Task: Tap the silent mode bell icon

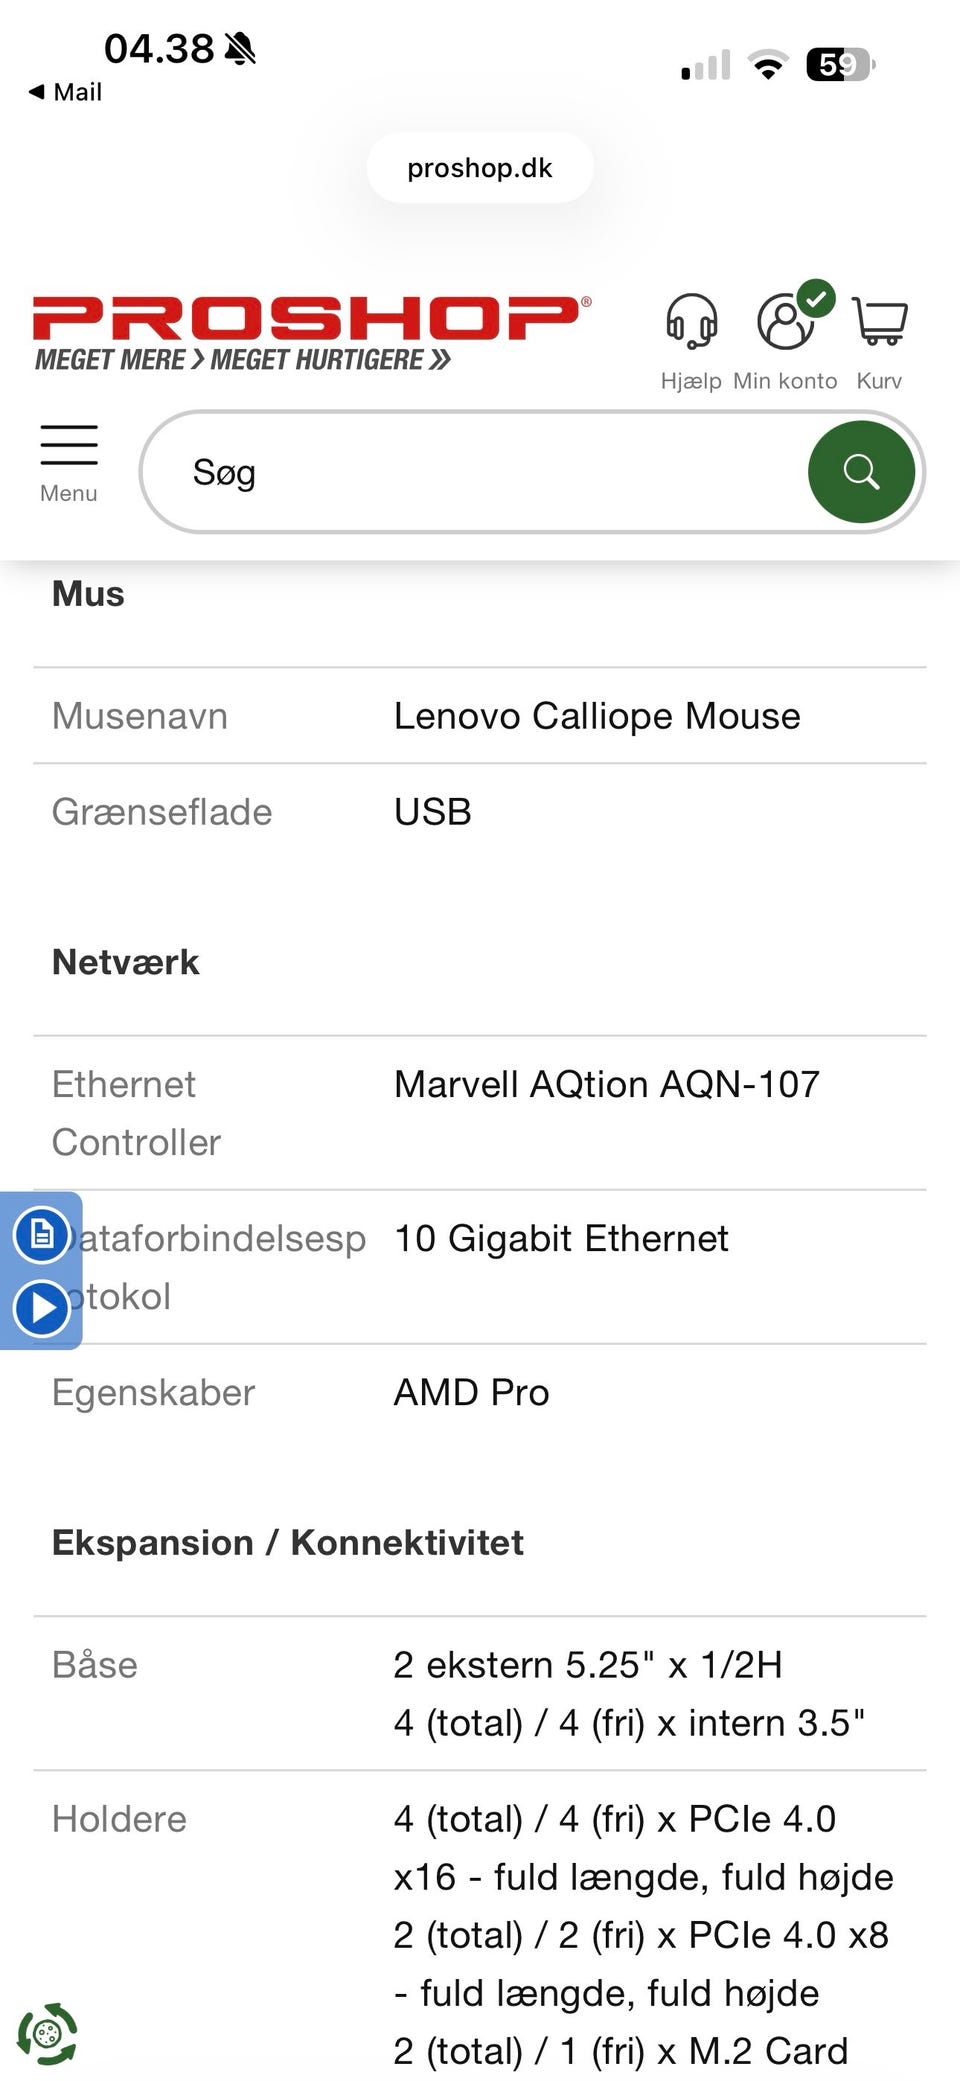Action: [240, 48]
